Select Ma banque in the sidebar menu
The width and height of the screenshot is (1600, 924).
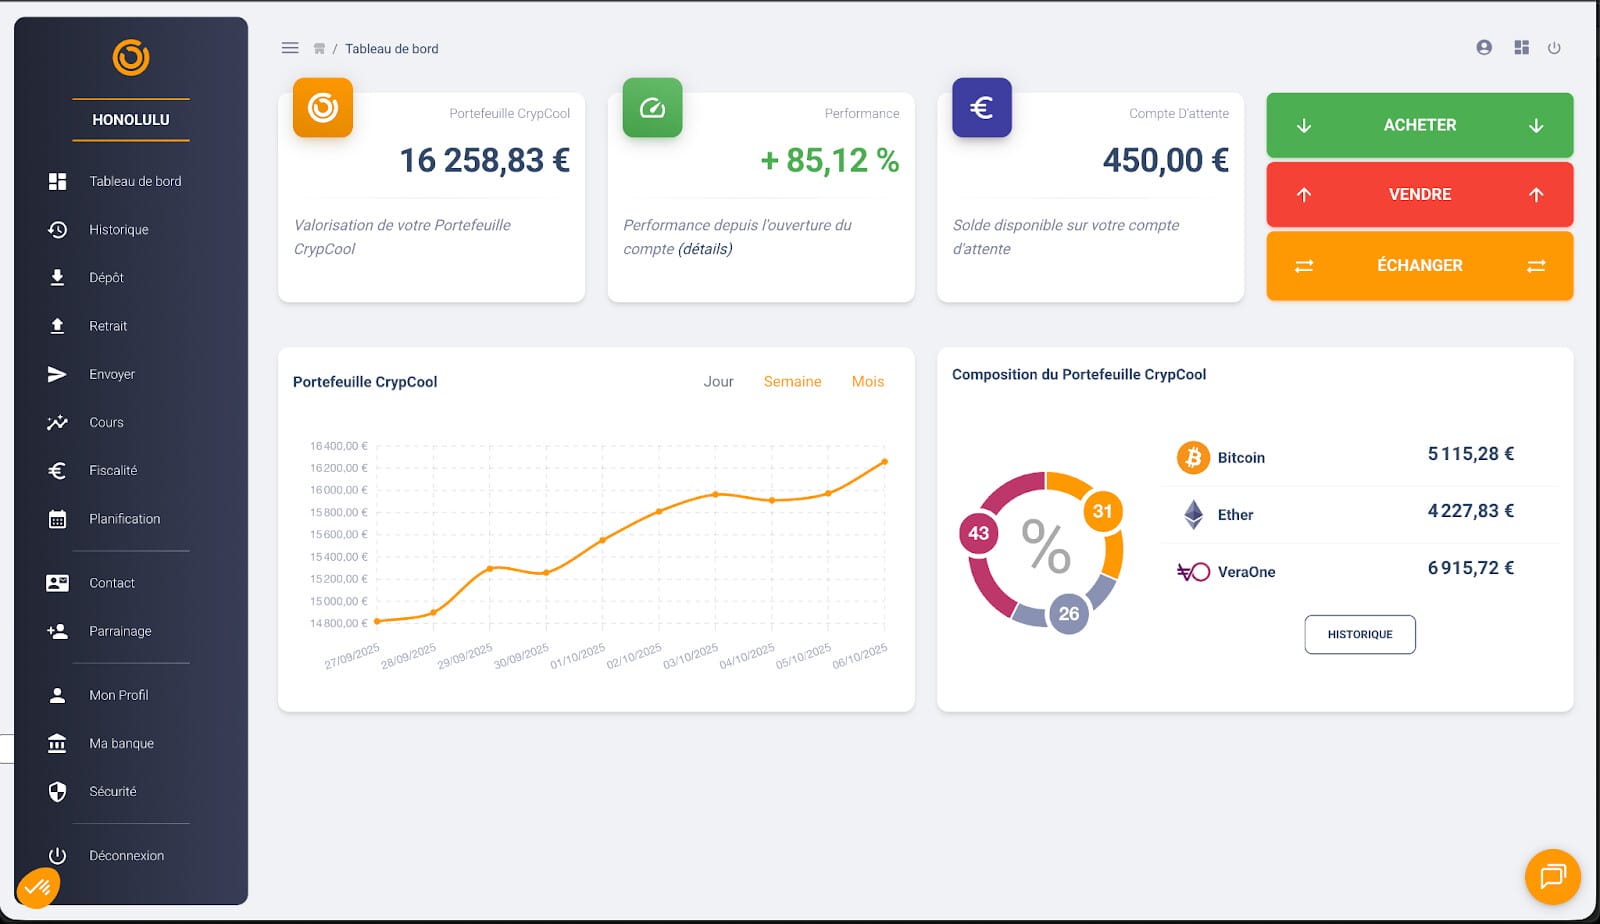coord(121,743)
